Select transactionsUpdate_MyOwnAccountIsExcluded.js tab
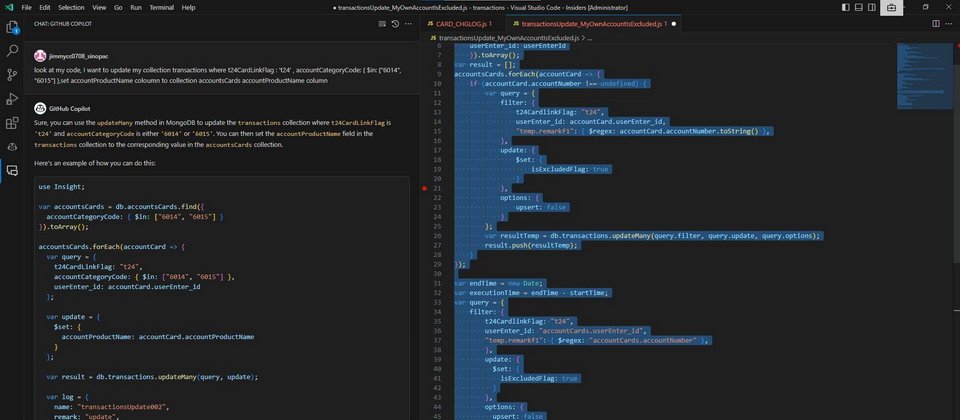Screen dimensions: 960x420 click(x=594, y=24)
